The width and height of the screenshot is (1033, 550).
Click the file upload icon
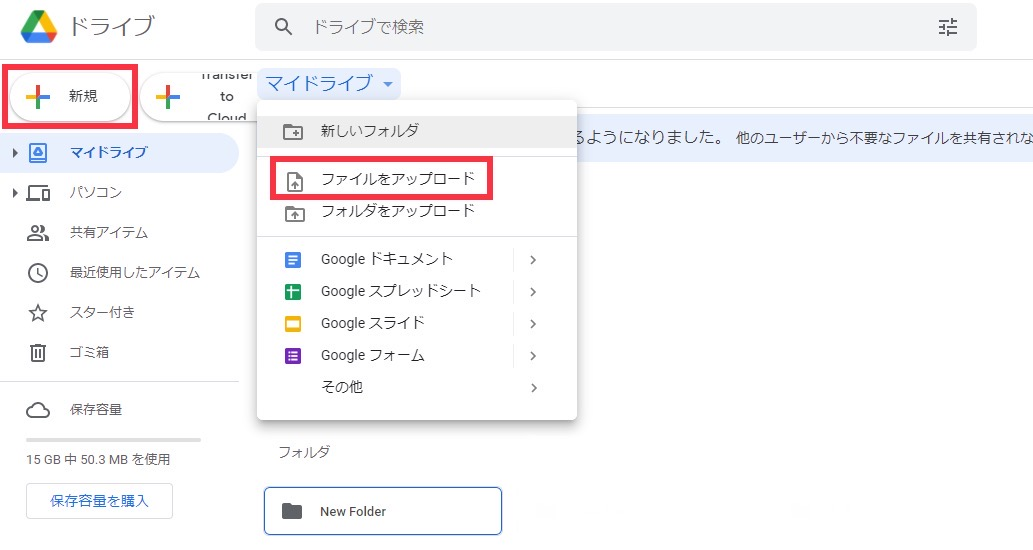click(294, 182)
